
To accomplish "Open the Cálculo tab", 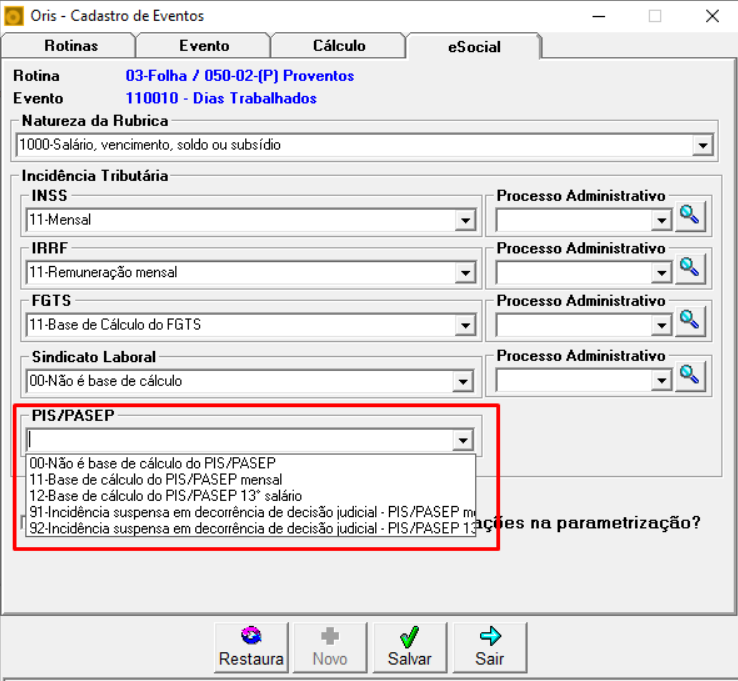I will point(338,46).
